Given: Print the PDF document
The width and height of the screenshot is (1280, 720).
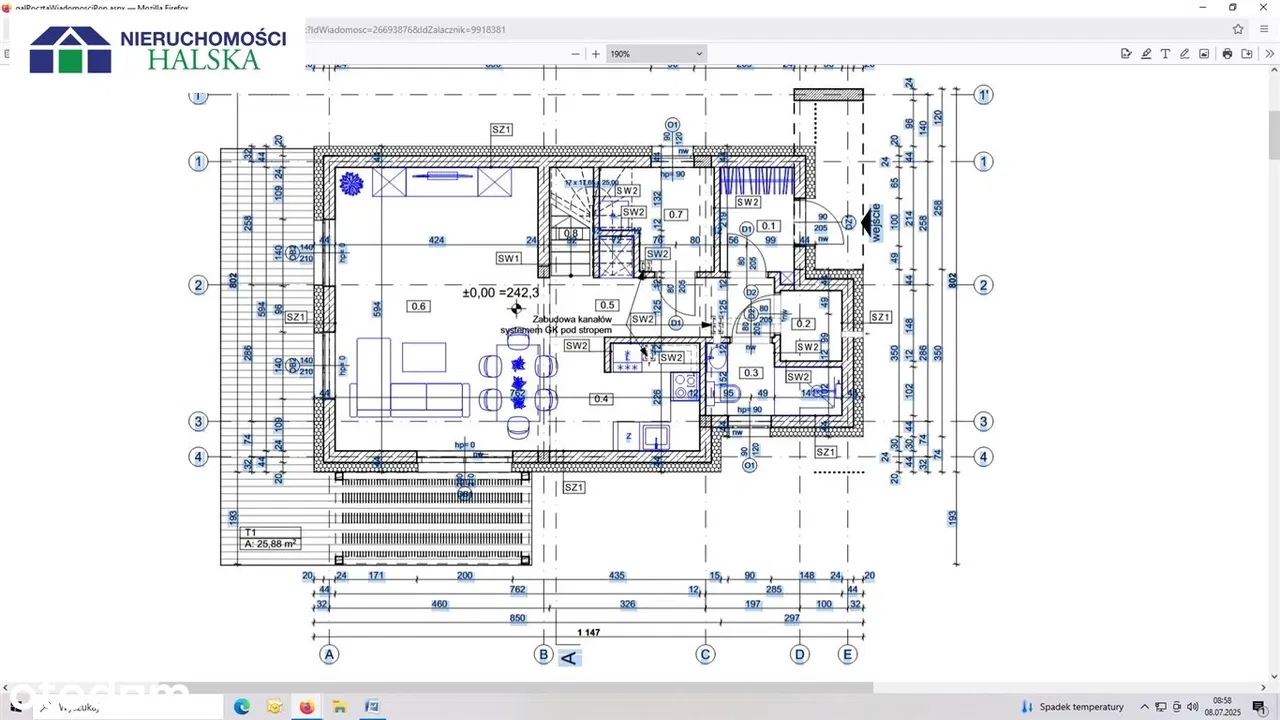Looking at the screenshot, I should (x=1227, y=54).
